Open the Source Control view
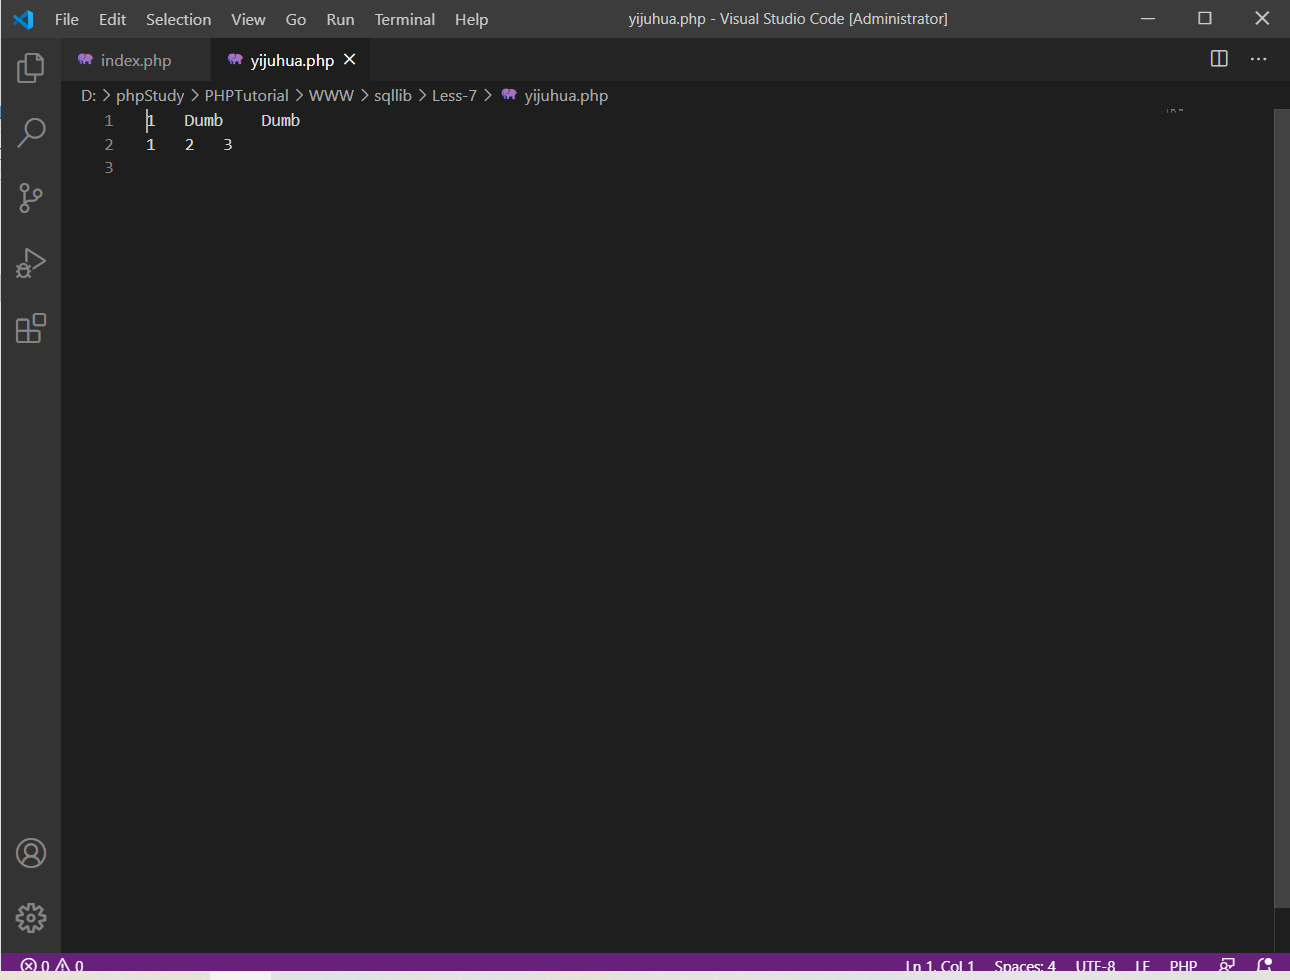Image resolution: width=1290 pixels, height=980 pixels. tap(31, 197)
